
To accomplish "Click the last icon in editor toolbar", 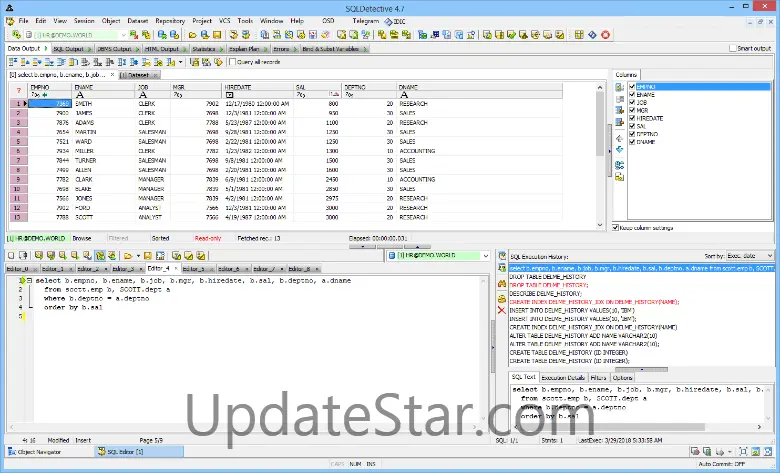I will click(x=200, y=256).
